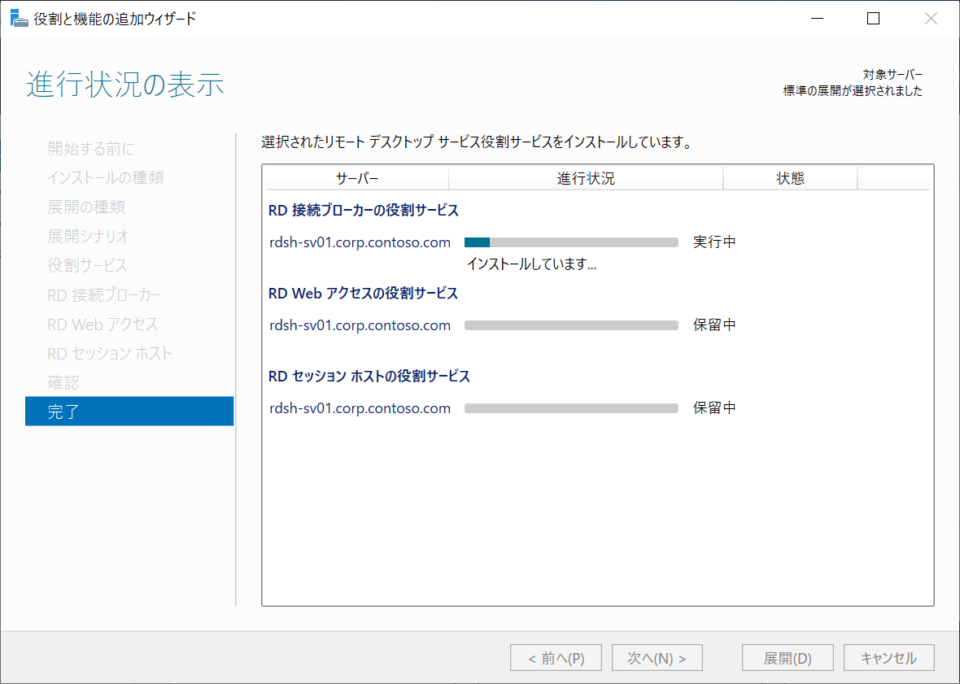Click the 前へ(P) button
Image resolution: width=960 pixels, height=684 pixels.
pos(556,658)
